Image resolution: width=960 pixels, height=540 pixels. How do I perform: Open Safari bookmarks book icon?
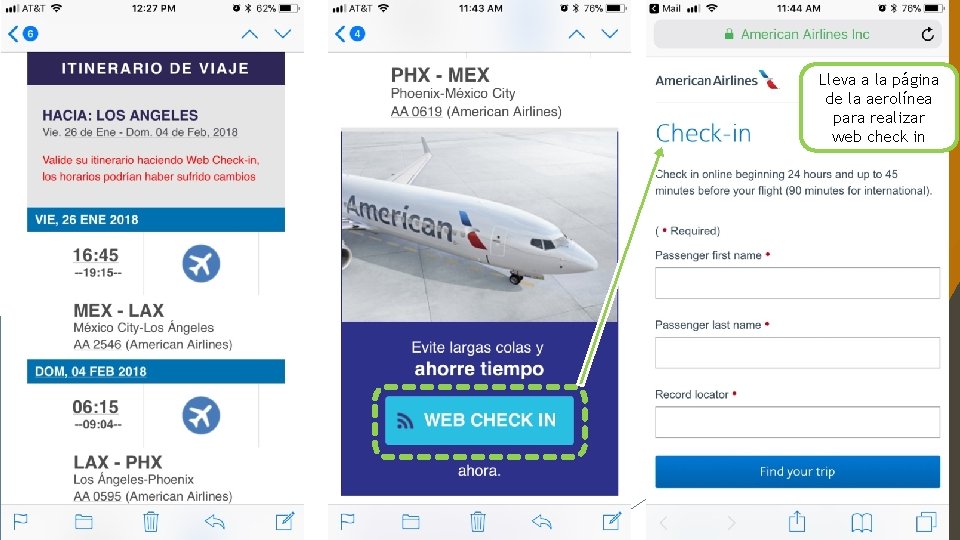861,522
